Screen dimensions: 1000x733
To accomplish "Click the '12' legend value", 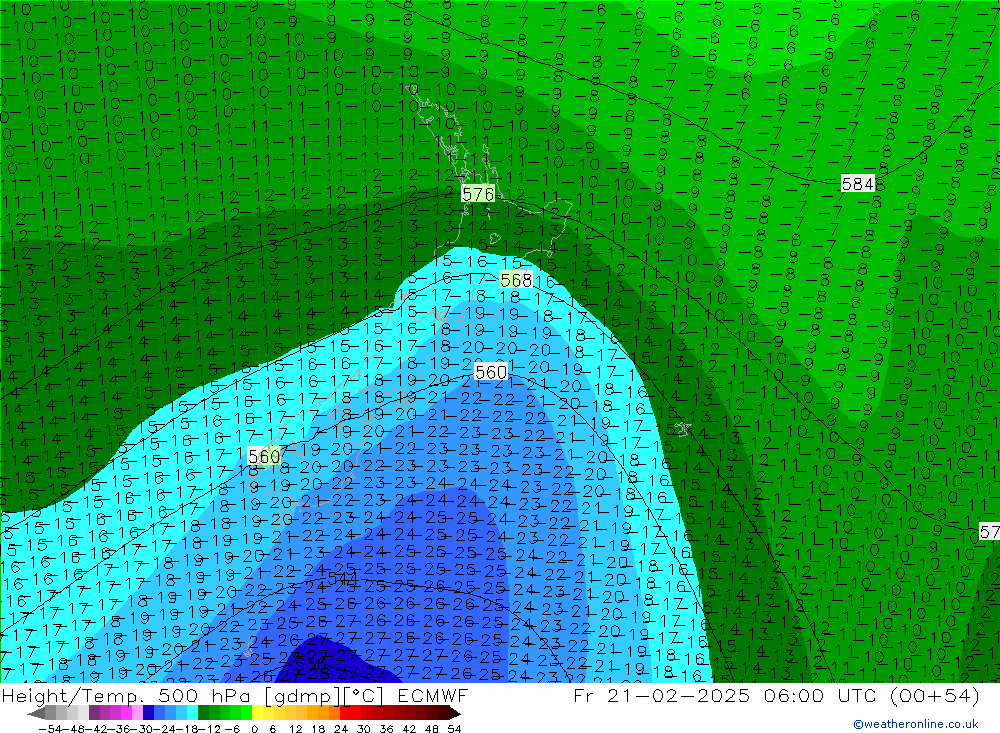I will tap(295, 729).
